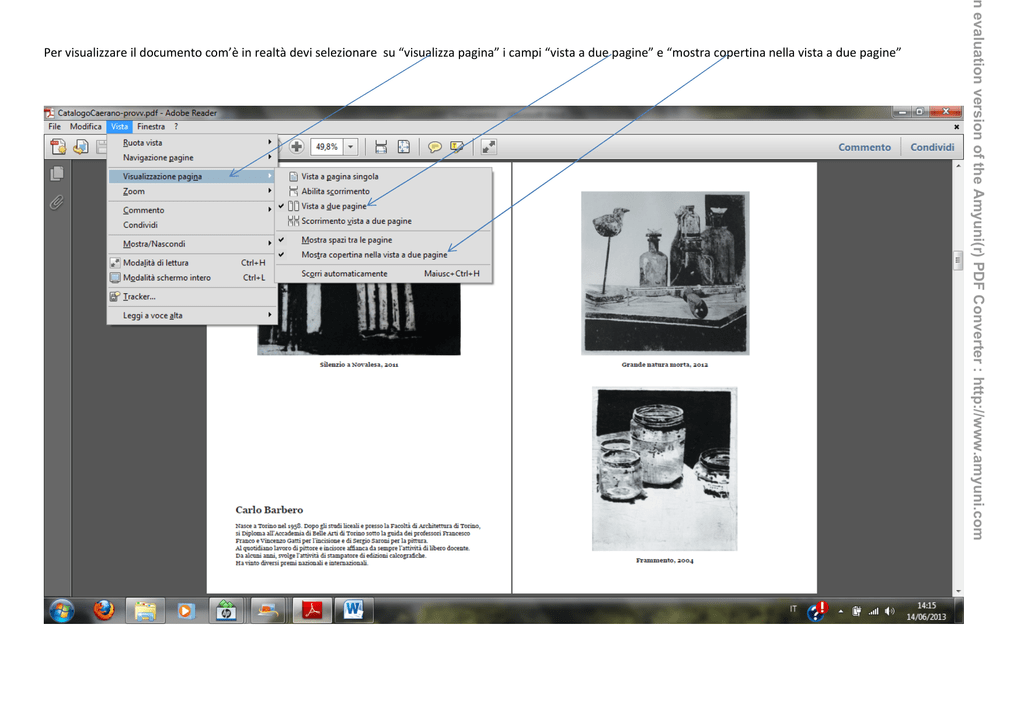Open the attachments paperclip panel
The height and width of the screenshot is (725, 1024).
coord(57,202)
